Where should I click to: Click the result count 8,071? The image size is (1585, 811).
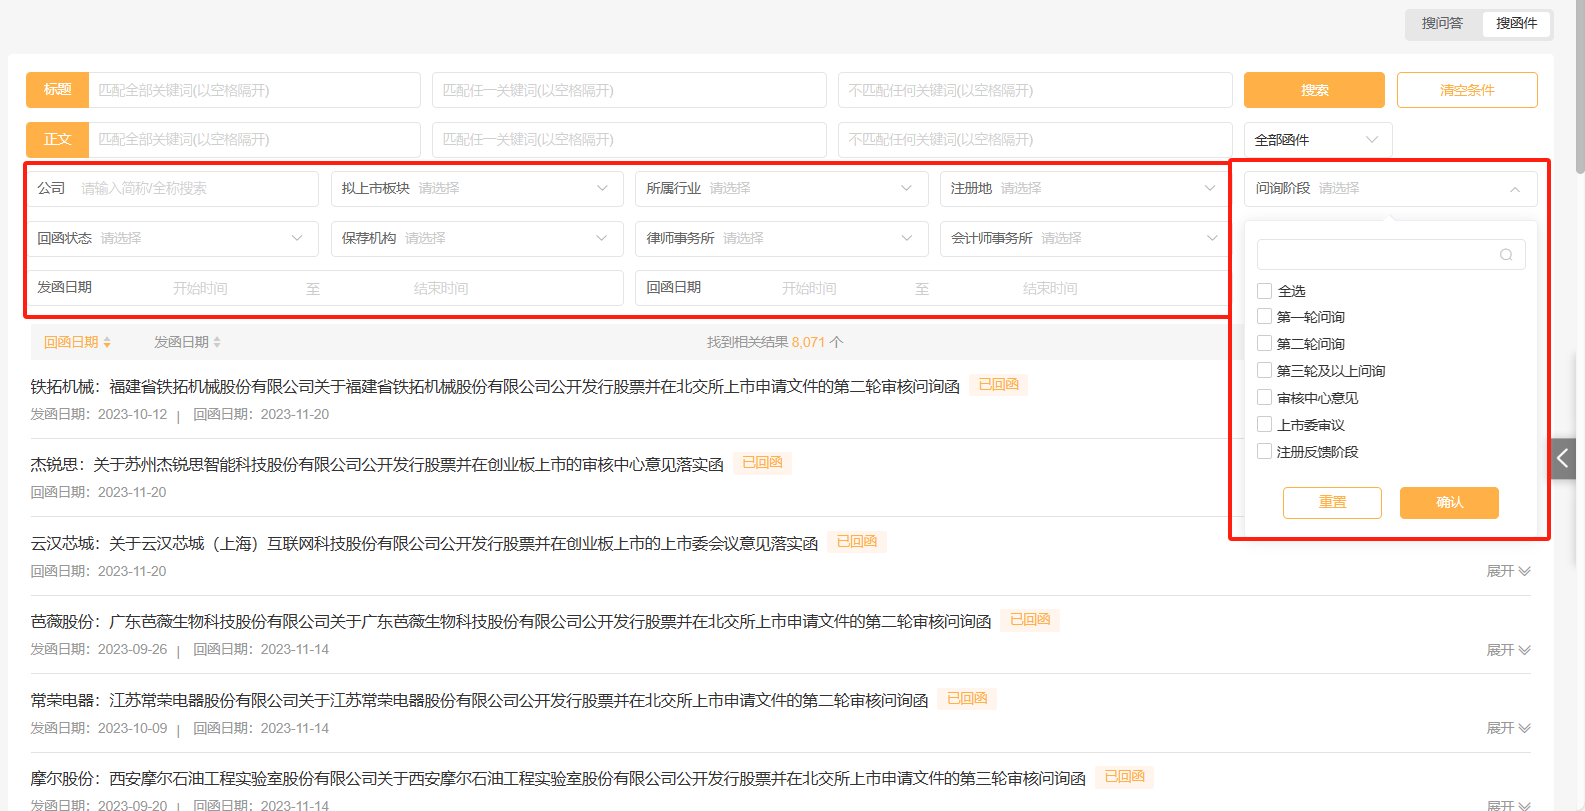[808, 342]
